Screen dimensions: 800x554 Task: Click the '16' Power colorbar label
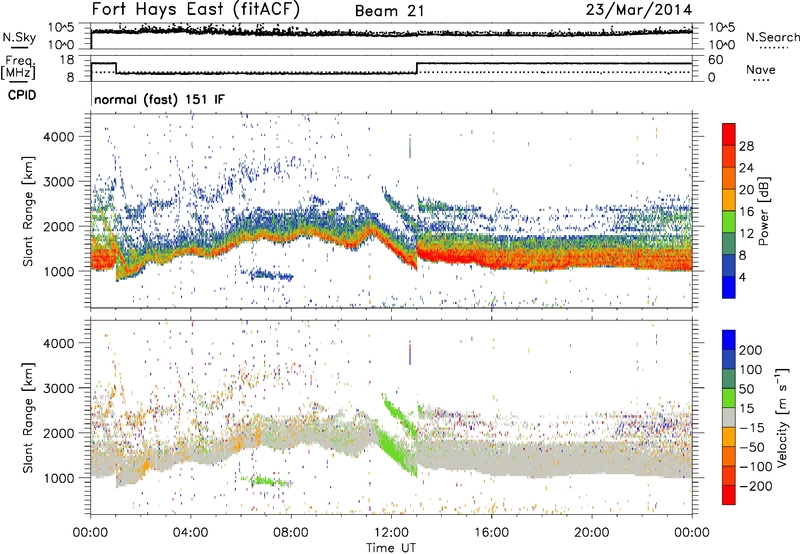[746, 212]
